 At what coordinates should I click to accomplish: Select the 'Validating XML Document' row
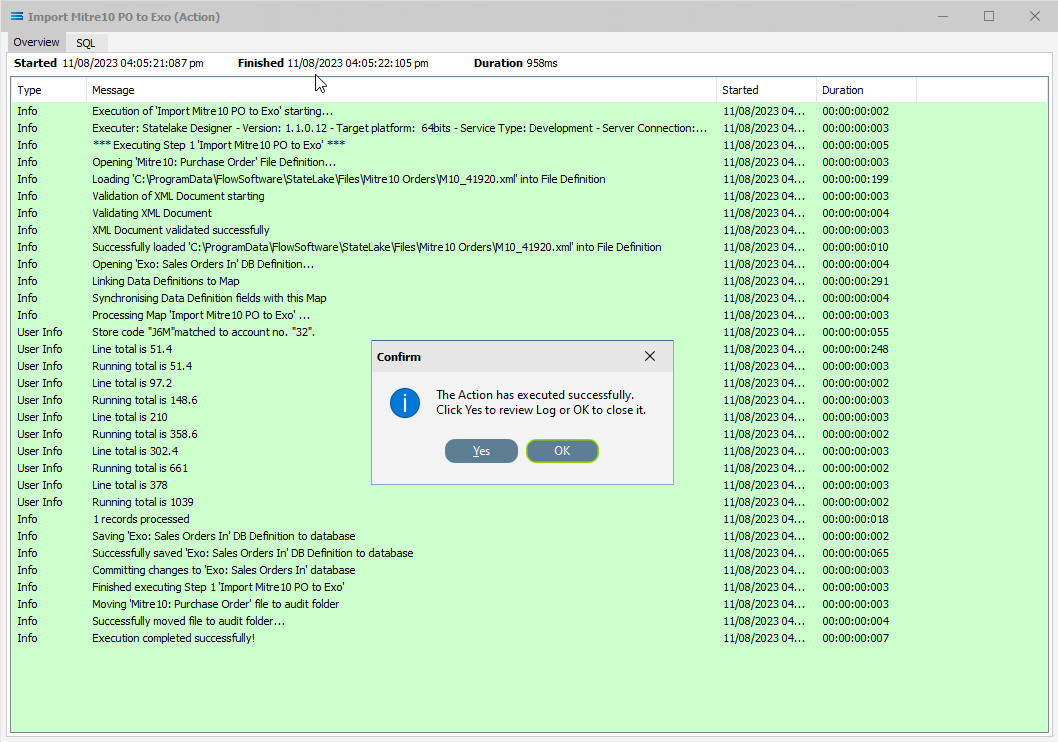[529, 213]
